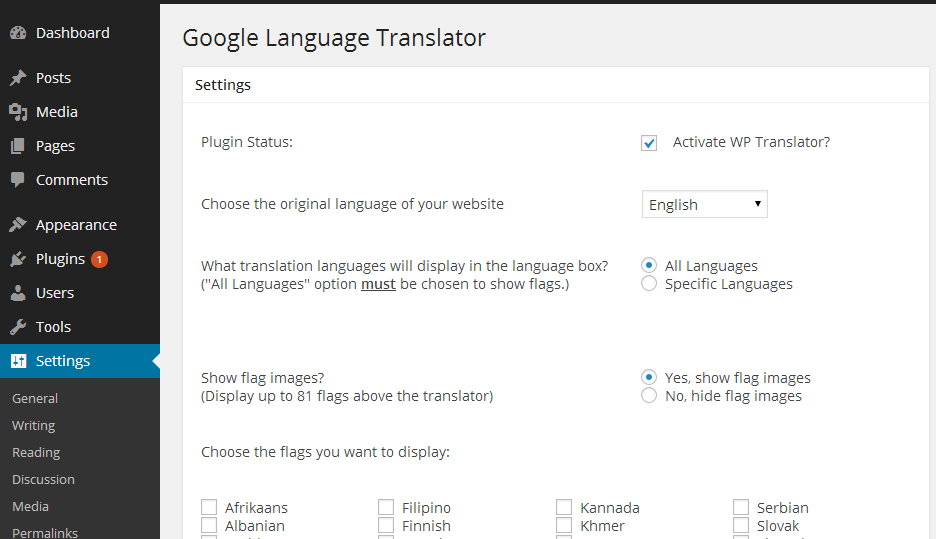Open the Plugins menu label
This screenshot has height=539, width=936.
(x=60, y=259)
